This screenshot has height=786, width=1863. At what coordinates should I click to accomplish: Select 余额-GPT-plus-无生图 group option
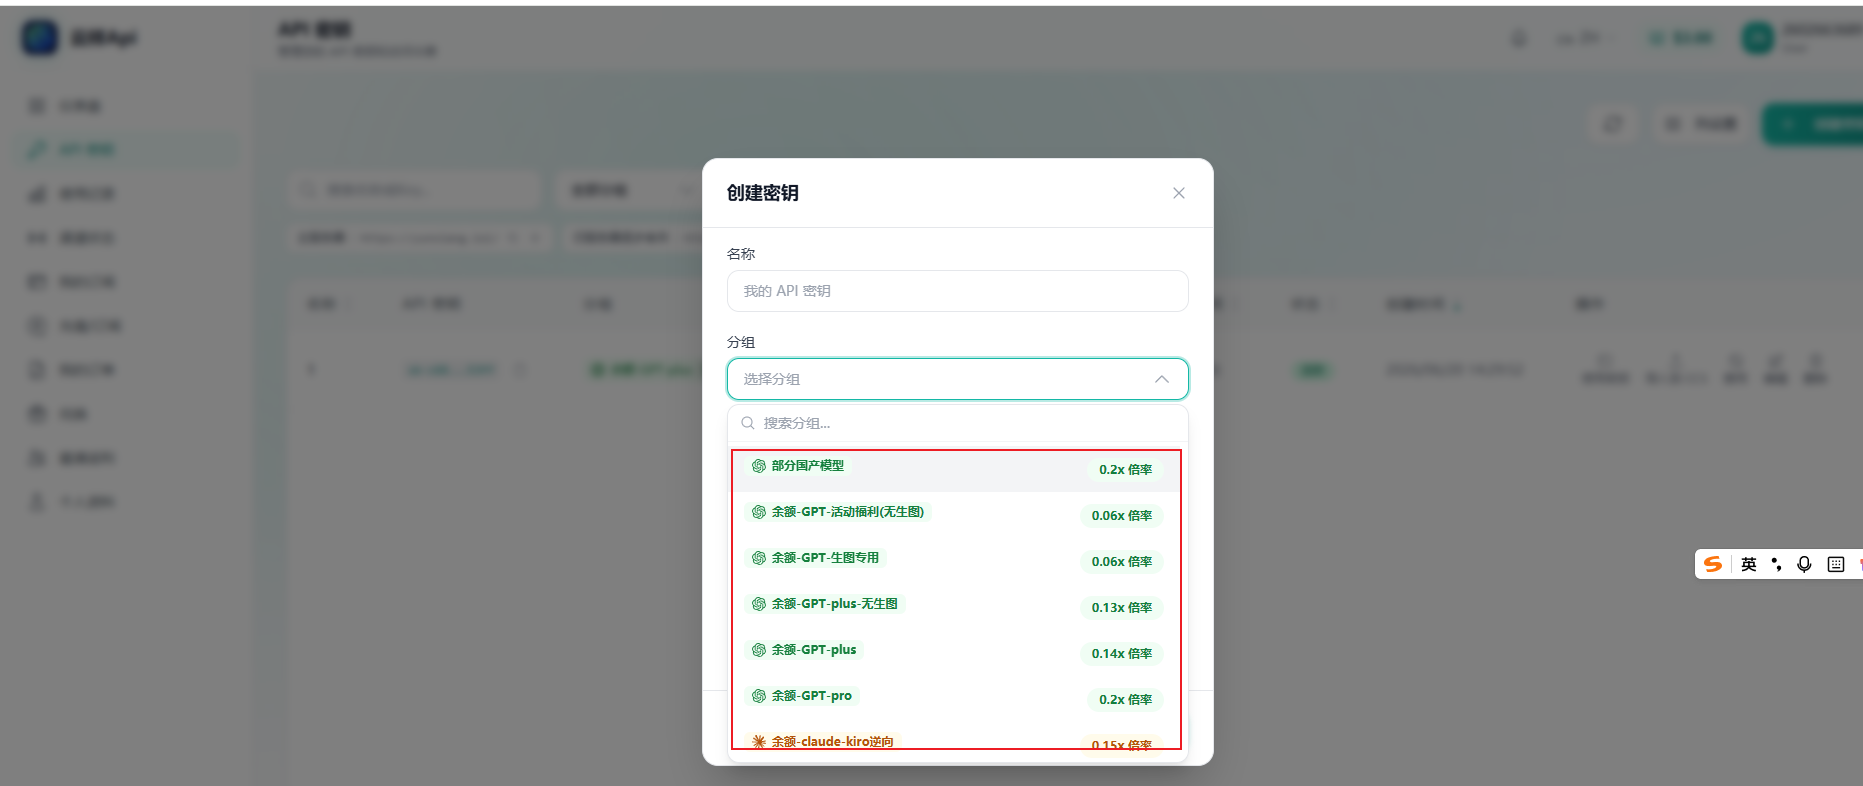coord(957,607)
